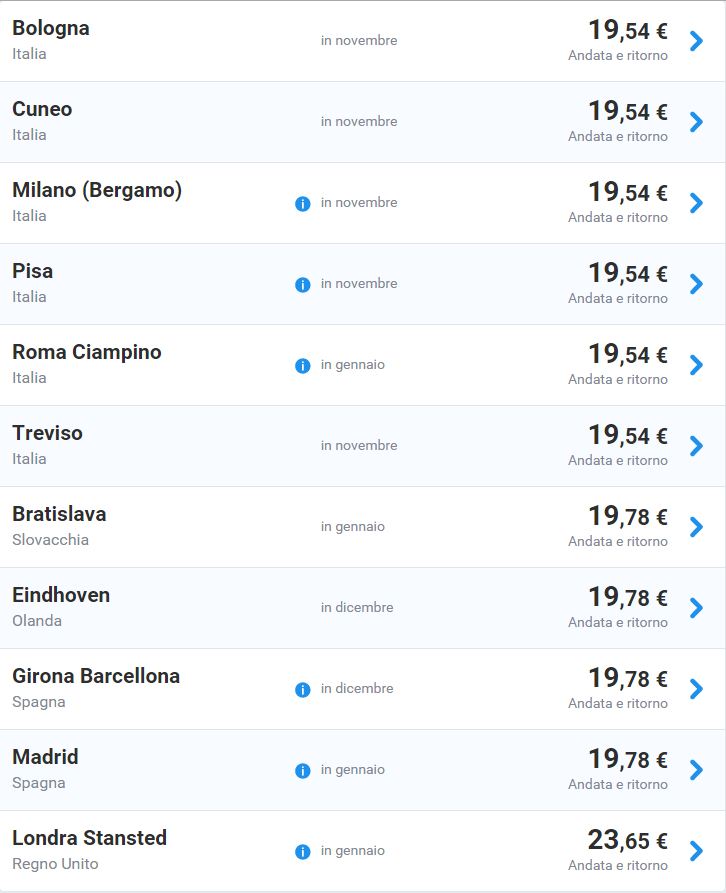Open info icon for Roma Ciampino
This screenshot has height=893, width=726.
tap(303, 365)
